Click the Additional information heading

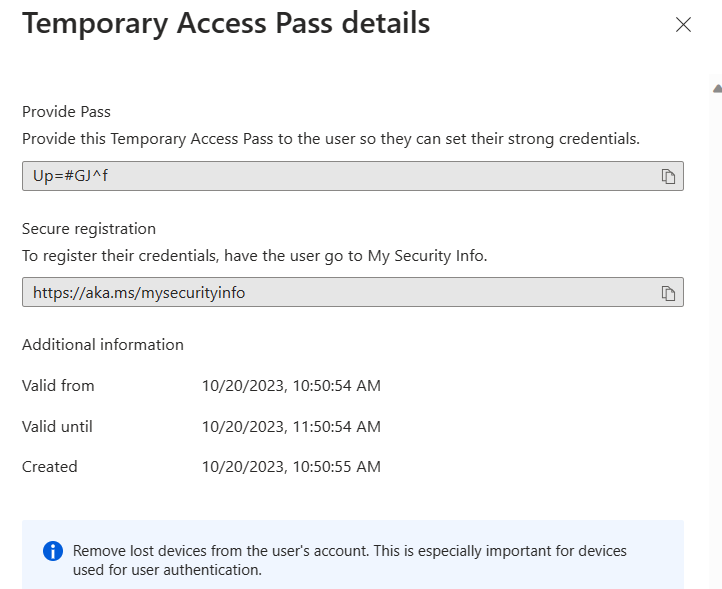point(103,344)
